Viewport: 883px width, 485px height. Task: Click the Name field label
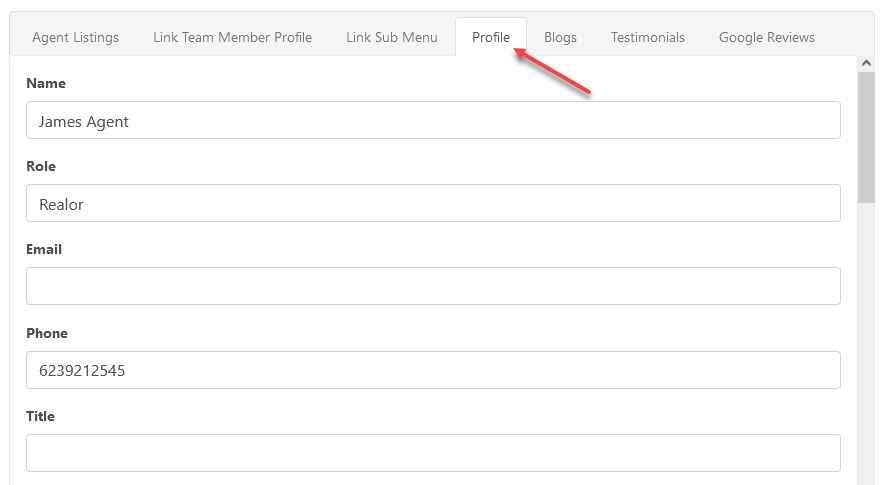coord(46,83)
